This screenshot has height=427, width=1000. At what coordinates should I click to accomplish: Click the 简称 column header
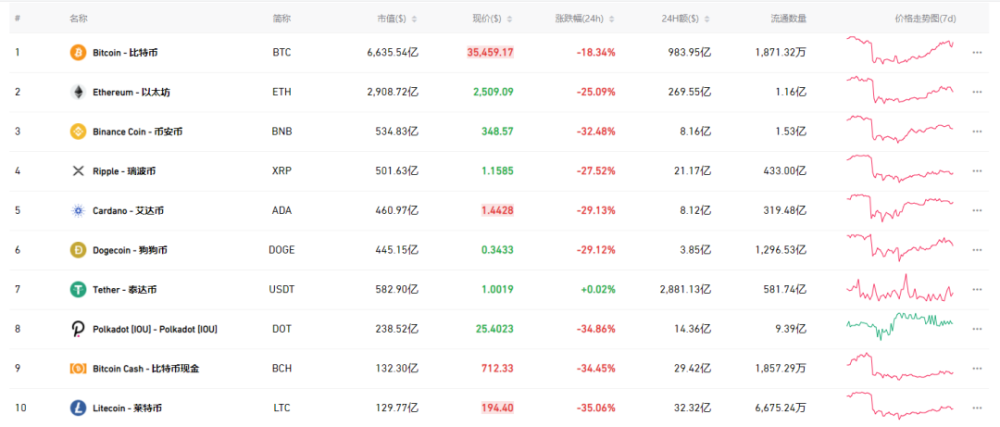pos(281,18)
